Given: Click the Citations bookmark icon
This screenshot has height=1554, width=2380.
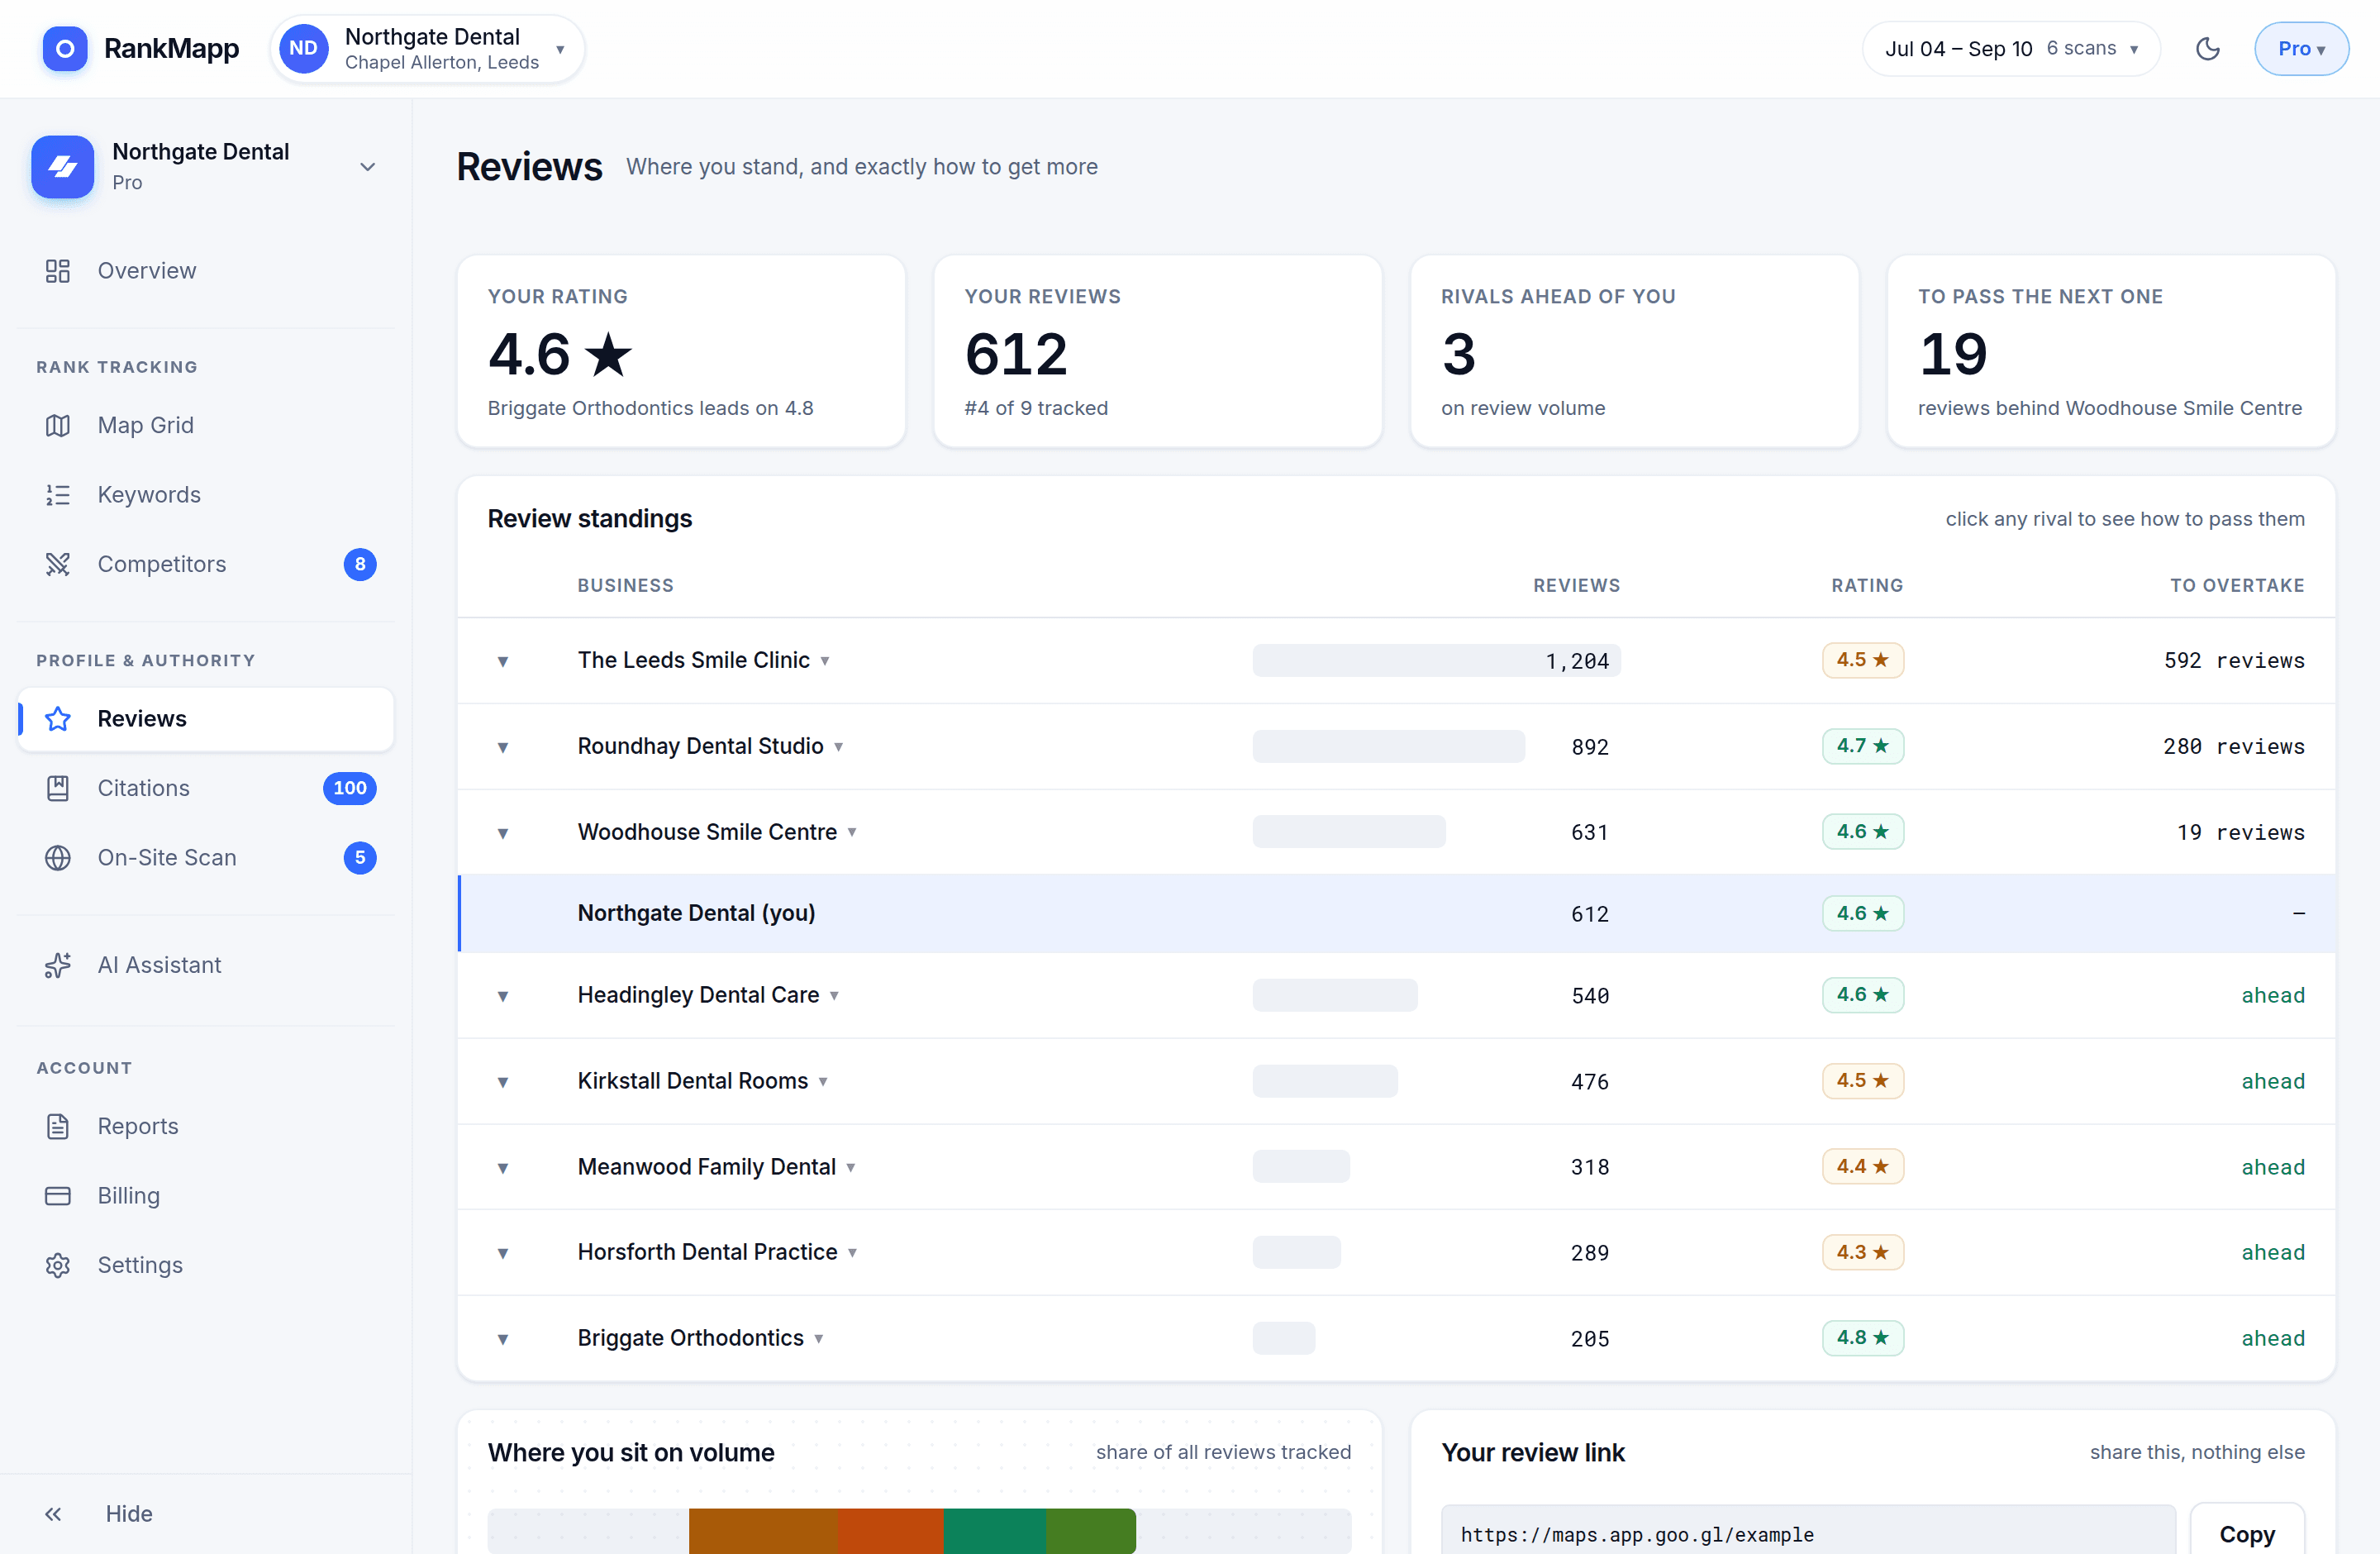Looking at the screenshot, I should coord(58,788).
